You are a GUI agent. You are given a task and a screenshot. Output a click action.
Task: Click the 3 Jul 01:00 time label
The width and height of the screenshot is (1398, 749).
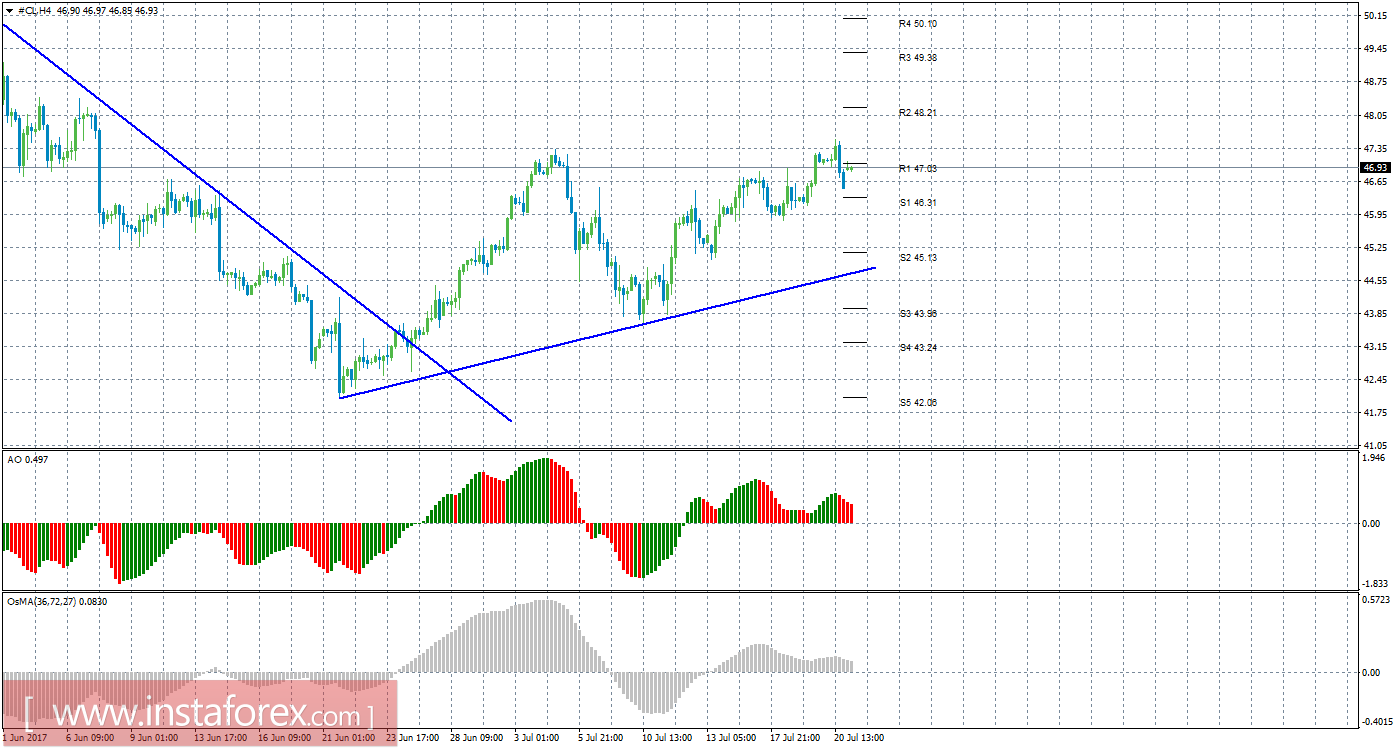click(x=539, y=738)
